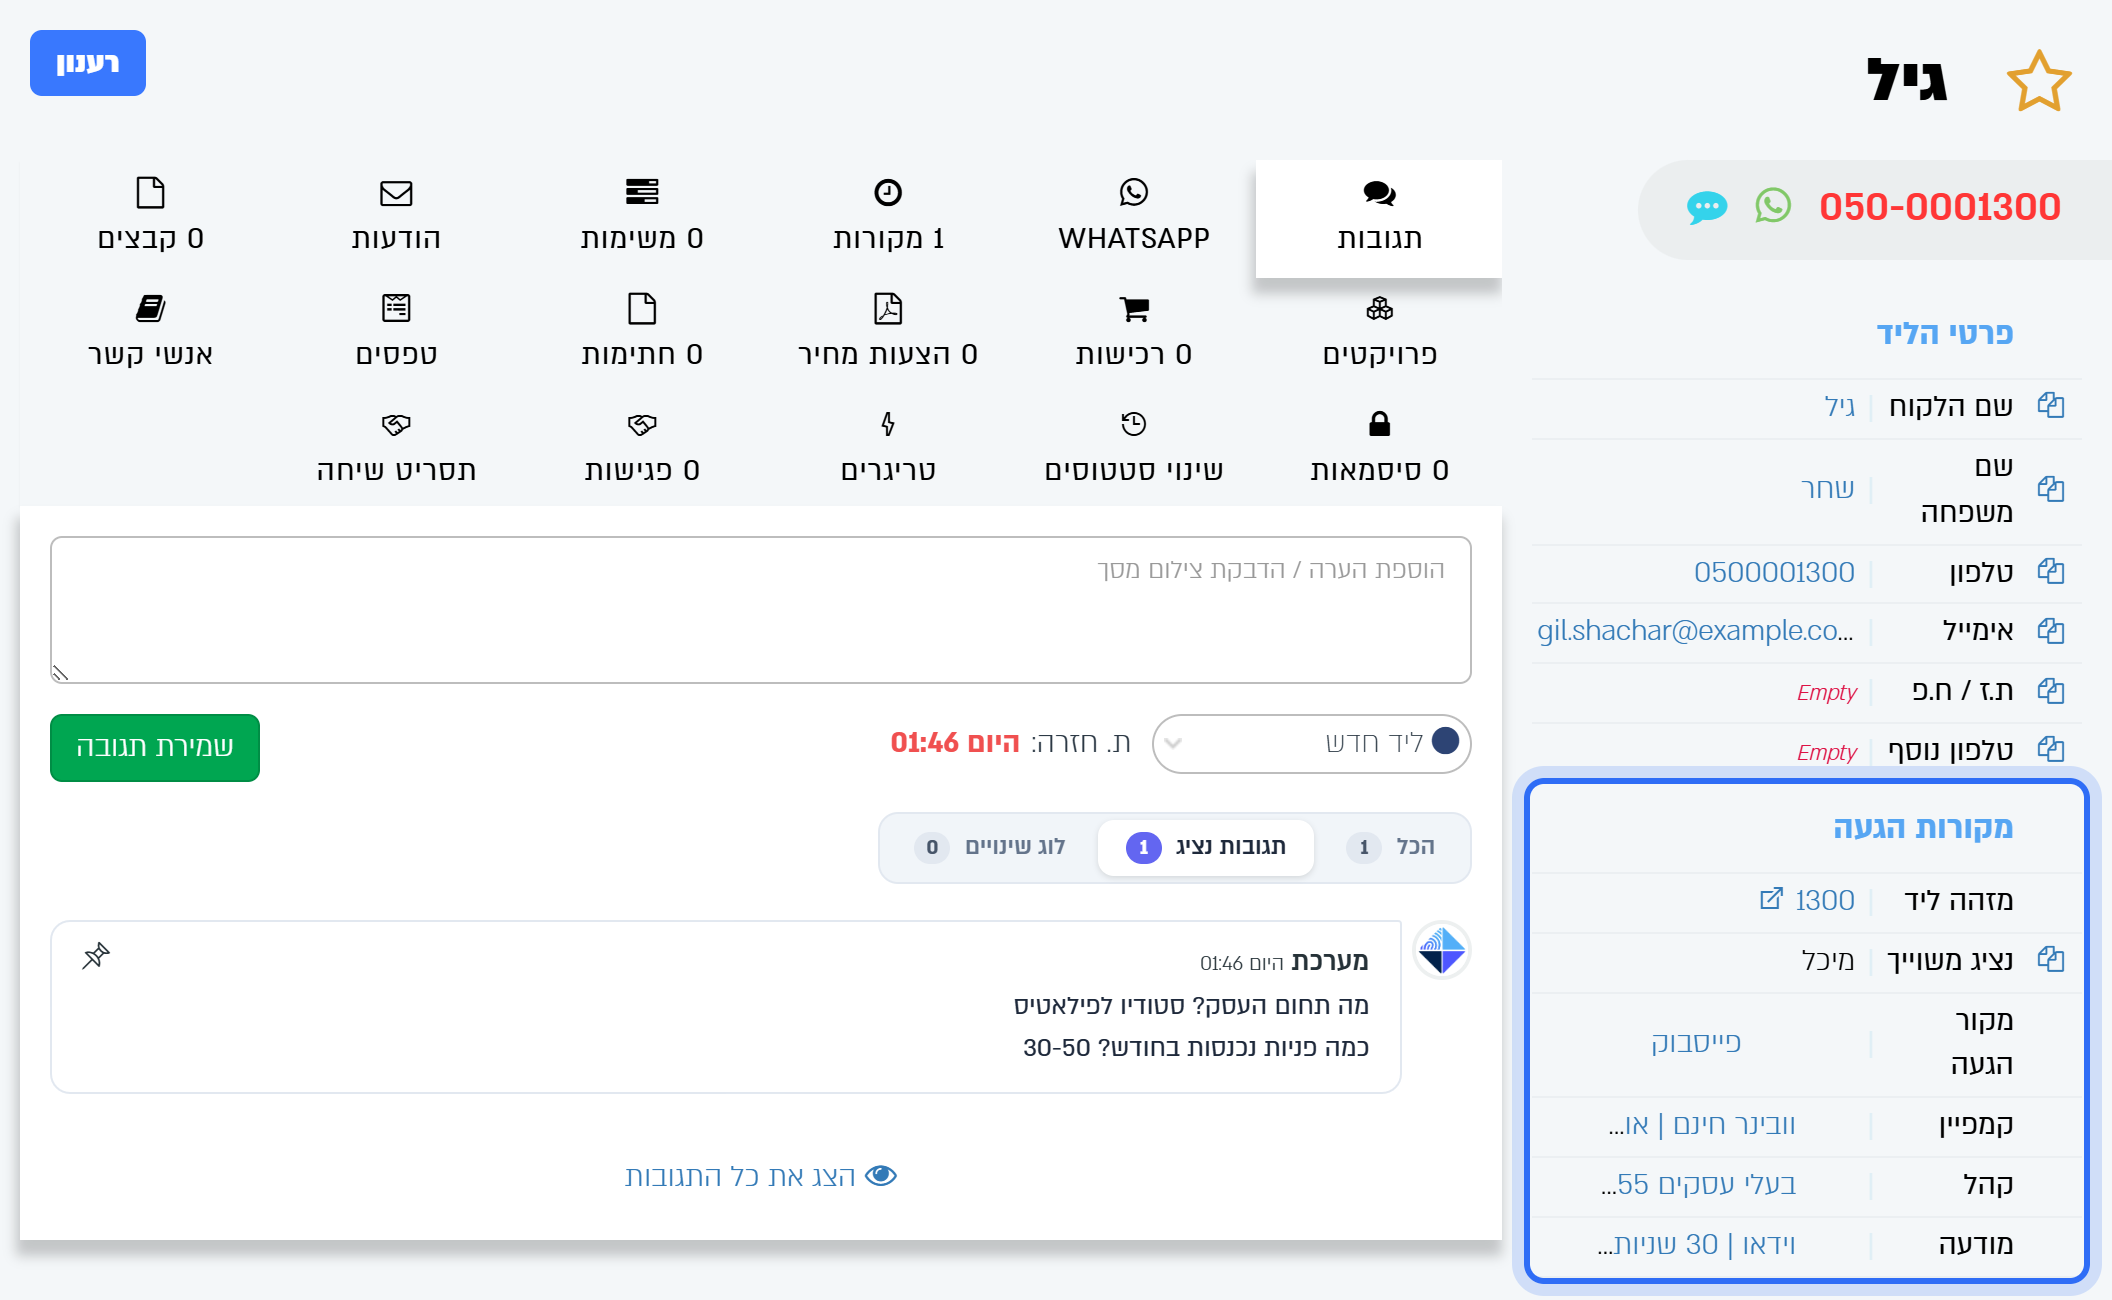The image size is (2112, 1300).
Task: Open the 0 חתימות tab
Action: [x=642, y=334]
